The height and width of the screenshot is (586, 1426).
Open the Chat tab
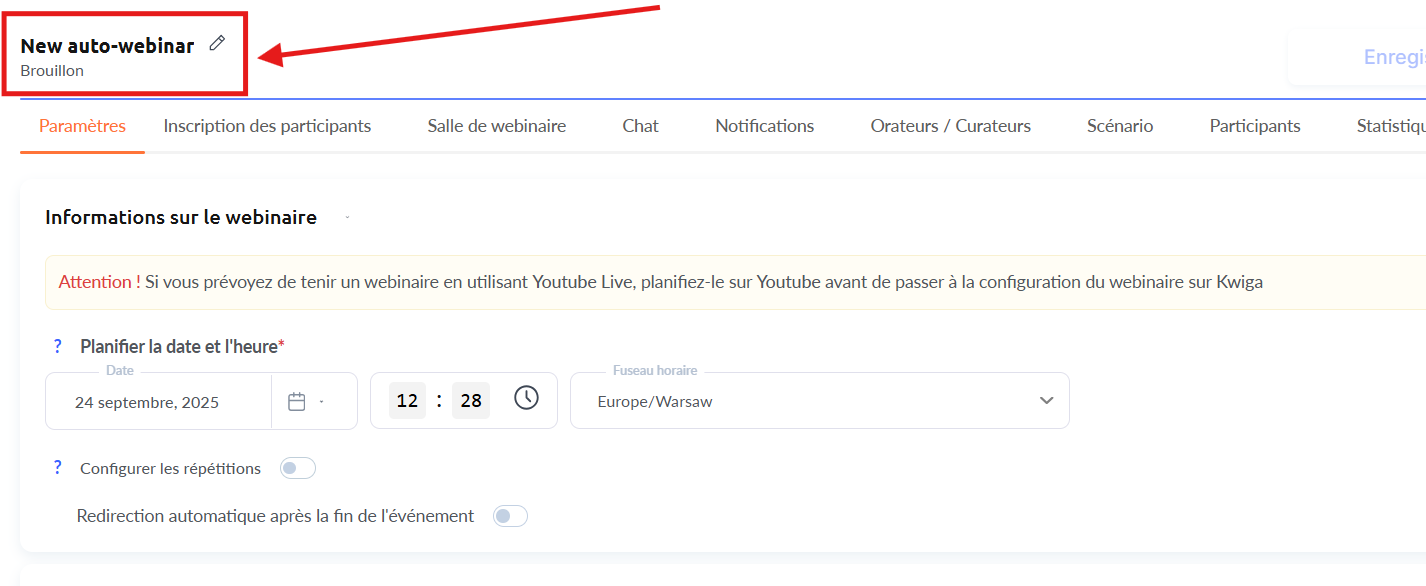pos(640,126)
